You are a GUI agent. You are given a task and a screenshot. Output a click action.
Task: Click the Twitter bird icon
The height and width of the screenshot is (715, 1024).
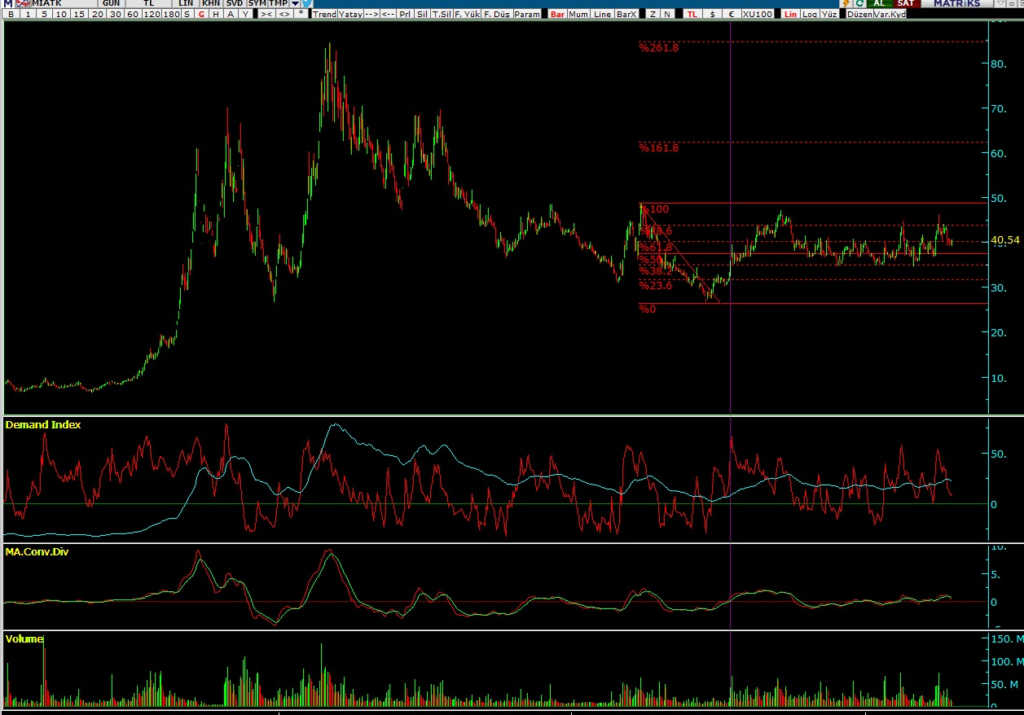[x=306, y=4]
